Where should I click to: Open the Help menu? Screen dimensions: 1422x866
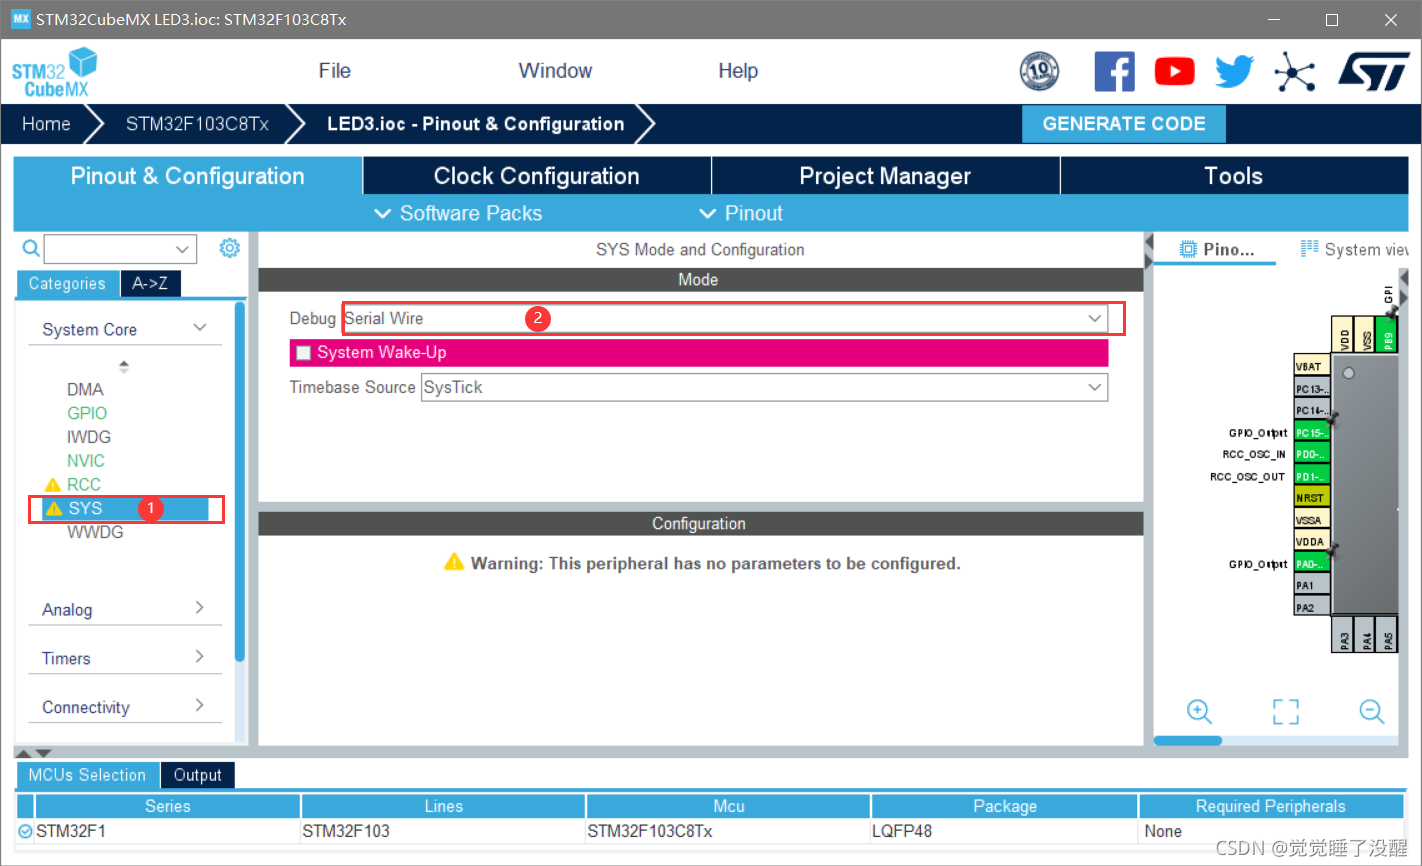738,71
